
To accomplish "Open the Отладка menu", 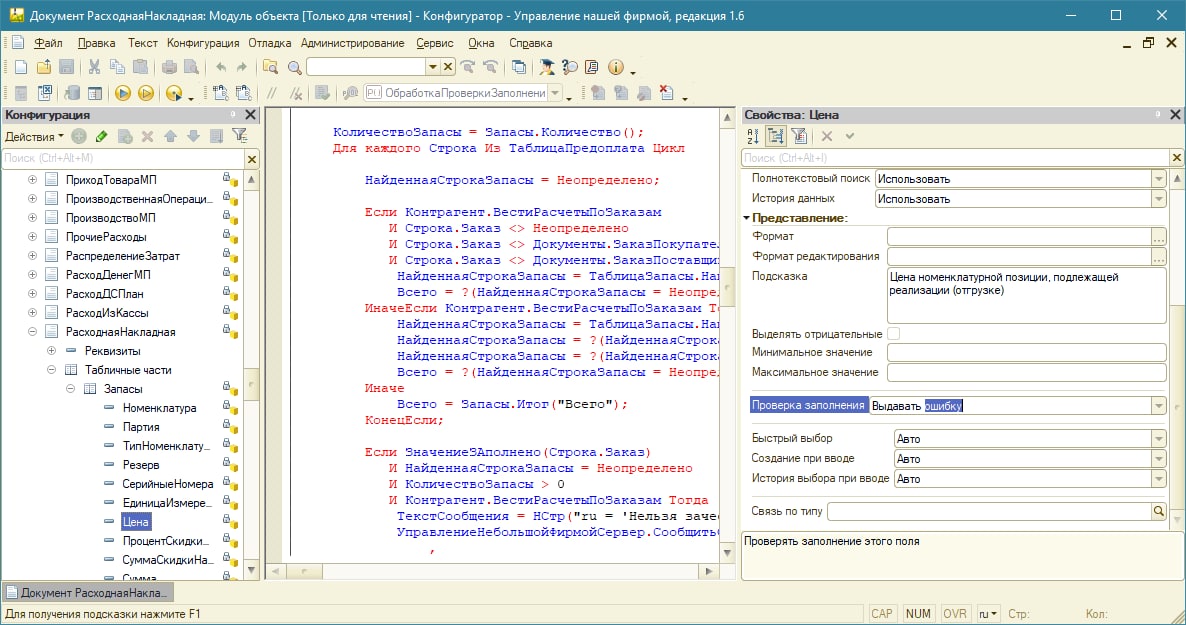I will (x=269, y=43).
